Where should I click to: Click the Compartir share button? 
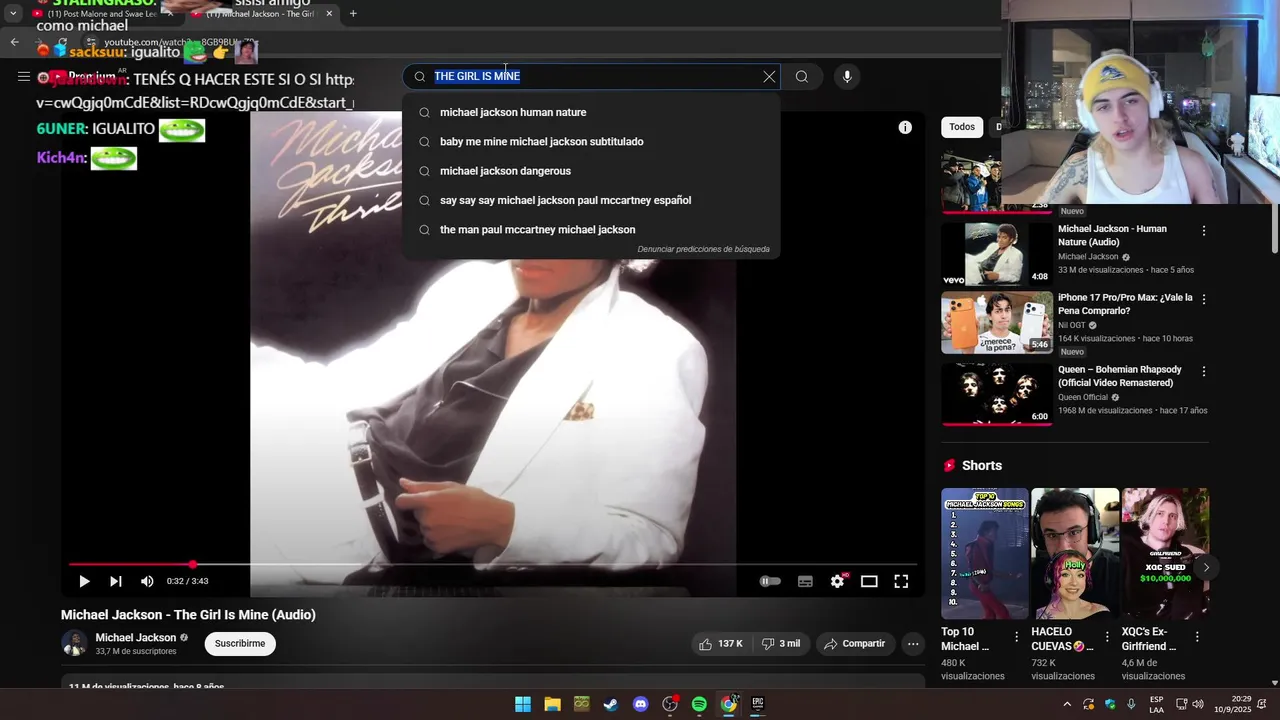pos(854,644)
